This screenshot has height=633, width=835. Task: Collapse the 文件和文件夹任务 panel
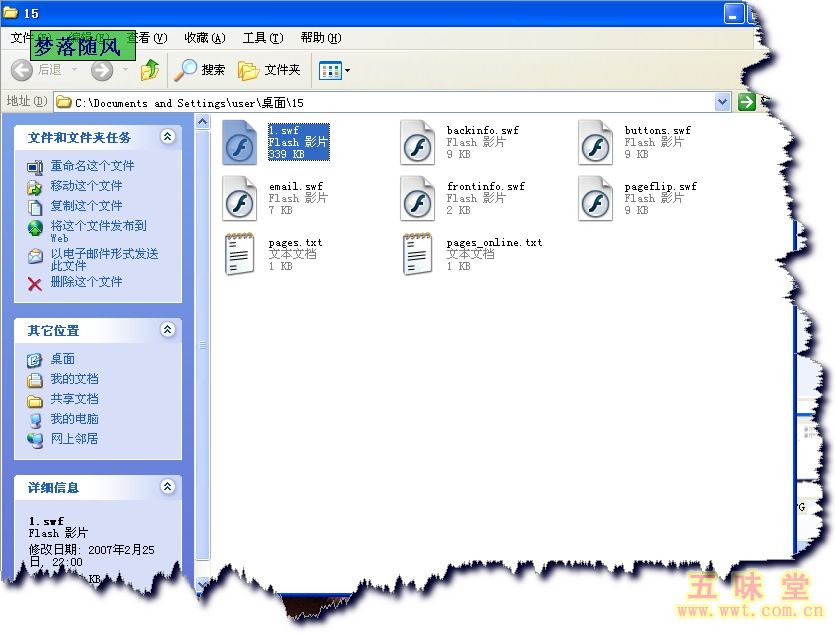pos(167,136)
